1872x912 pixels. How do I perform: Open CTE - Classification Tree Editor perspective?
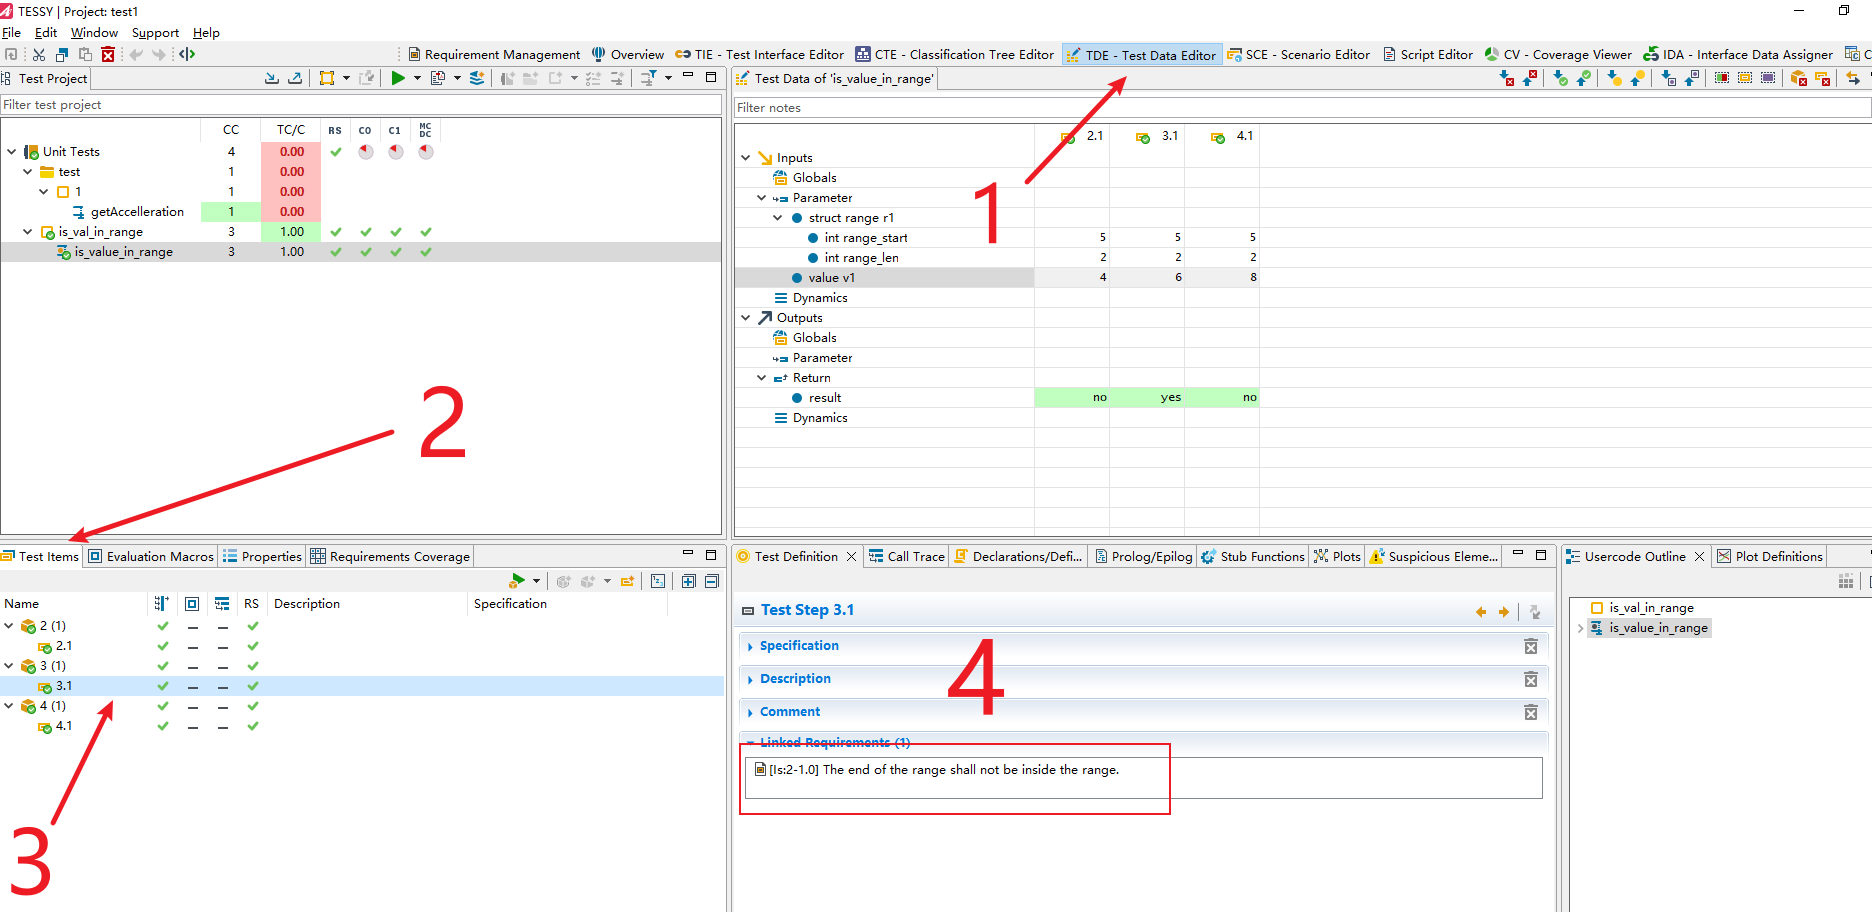[955, 55]
